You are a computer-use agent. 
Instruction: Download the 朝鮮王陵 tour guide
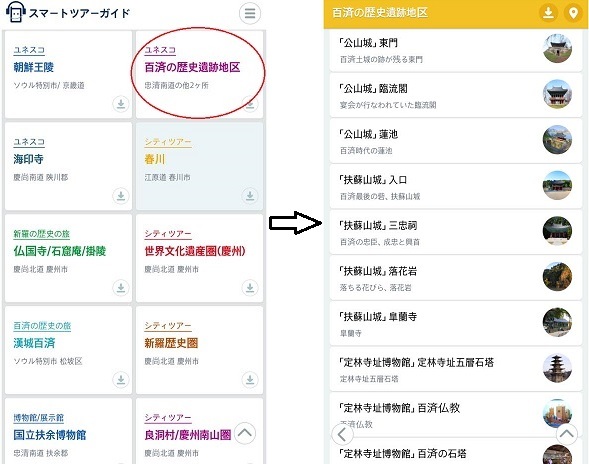[121, 104]
